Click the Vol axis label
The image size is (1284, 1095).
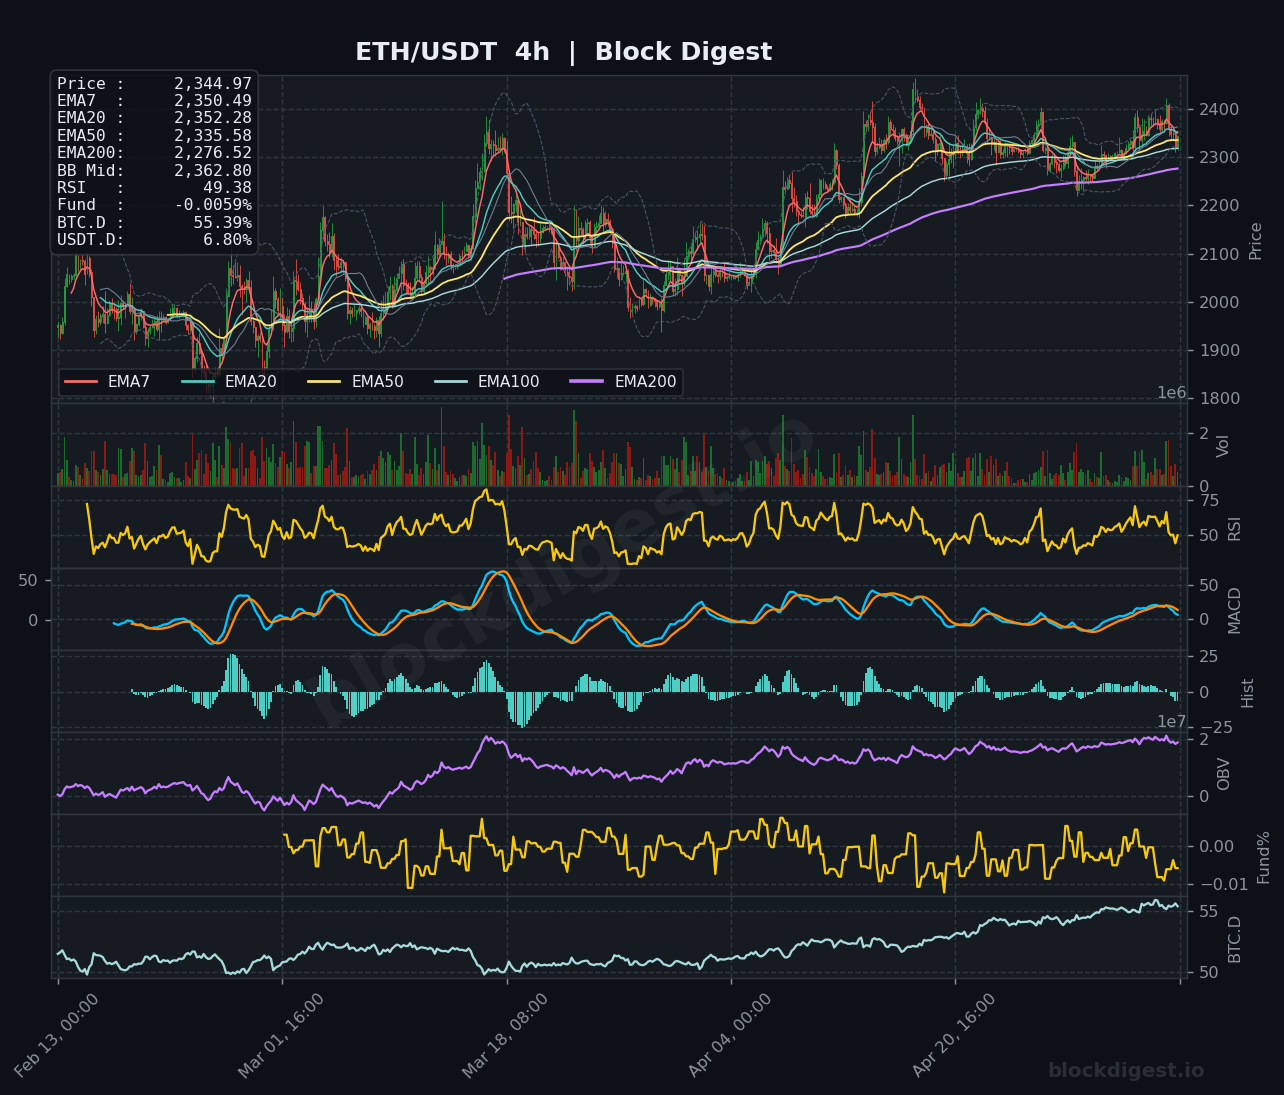(x=1223, y=446)
